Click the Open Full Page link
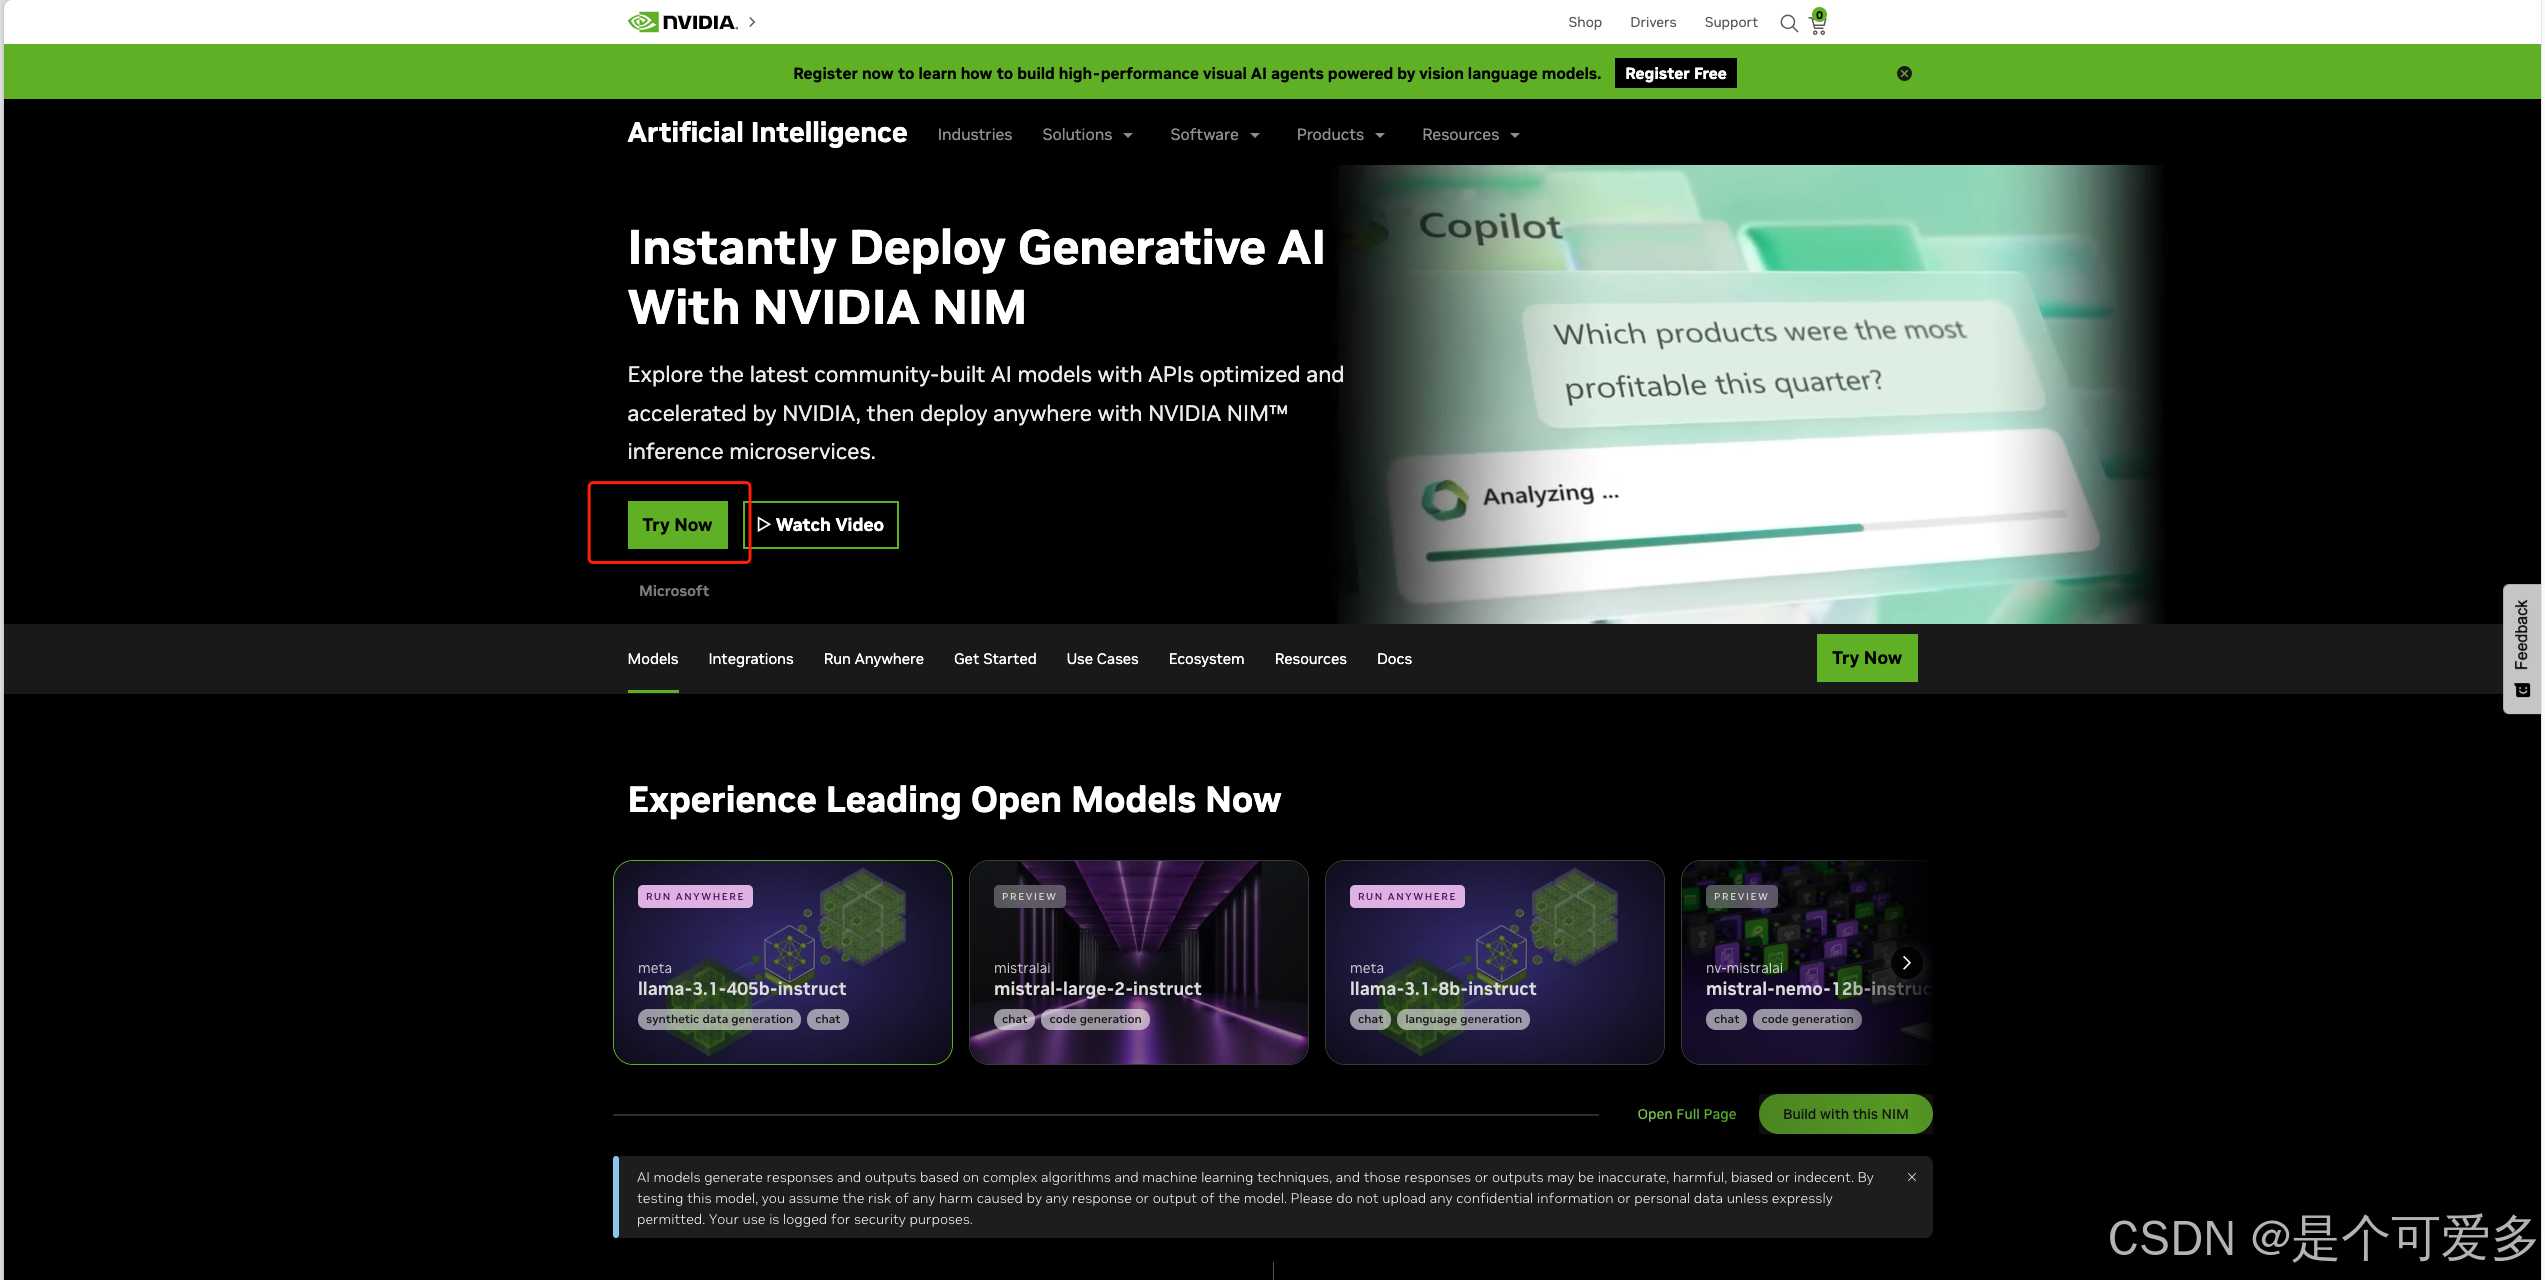 (x=1686, y=1114)
